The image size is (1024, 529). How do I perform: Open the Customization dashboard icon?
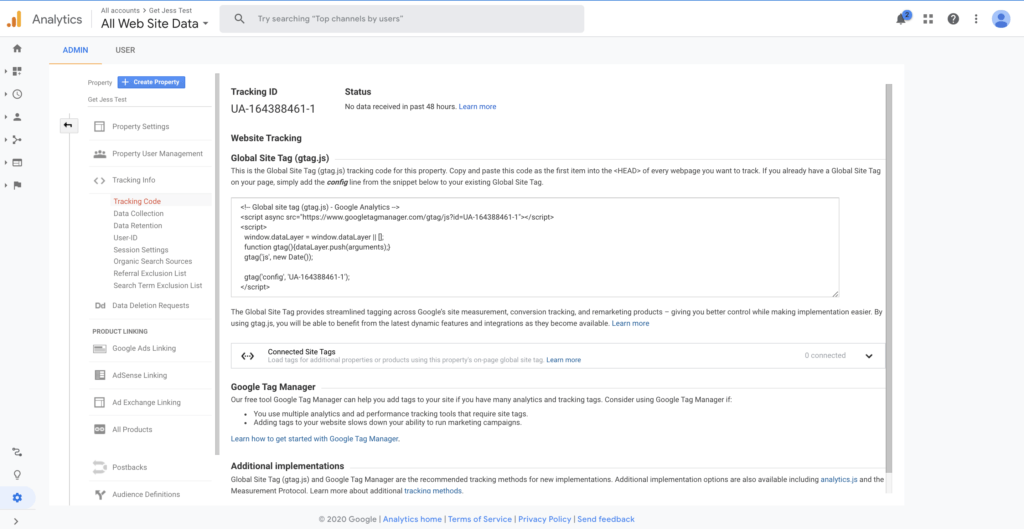point(17,71)
